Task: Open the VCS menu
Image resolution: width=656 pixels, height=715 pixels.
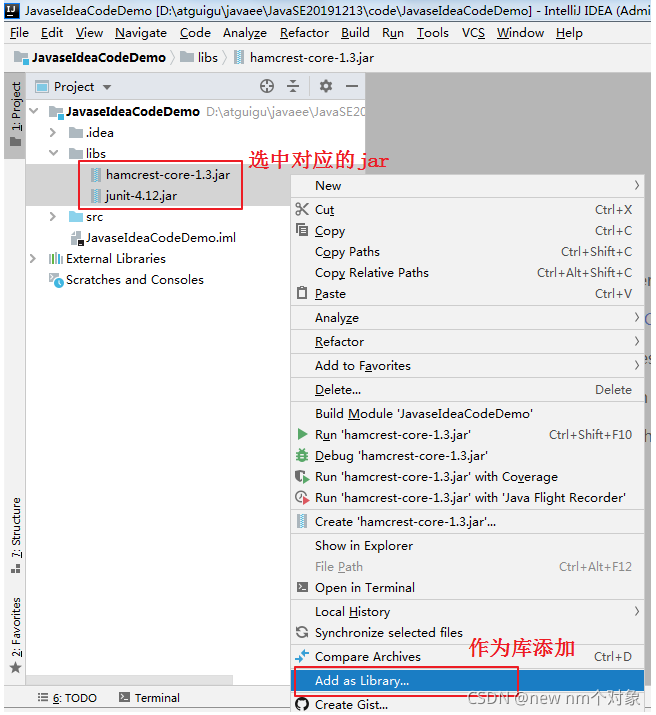Action: point(473,33)
